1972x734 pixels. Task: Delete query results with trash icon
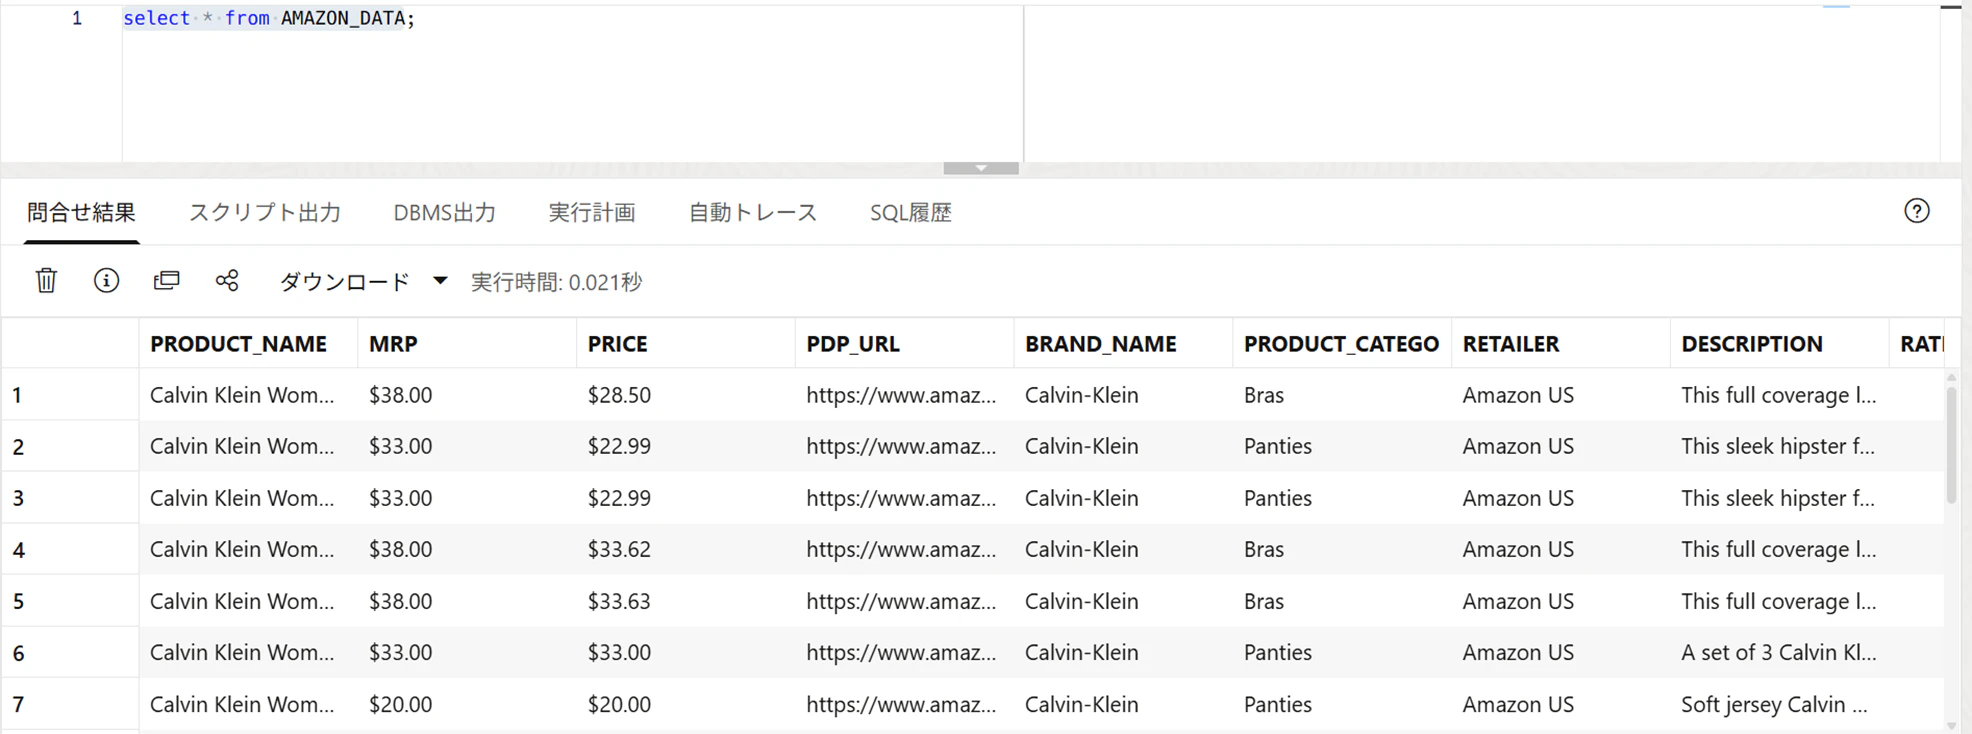[46, 281]
